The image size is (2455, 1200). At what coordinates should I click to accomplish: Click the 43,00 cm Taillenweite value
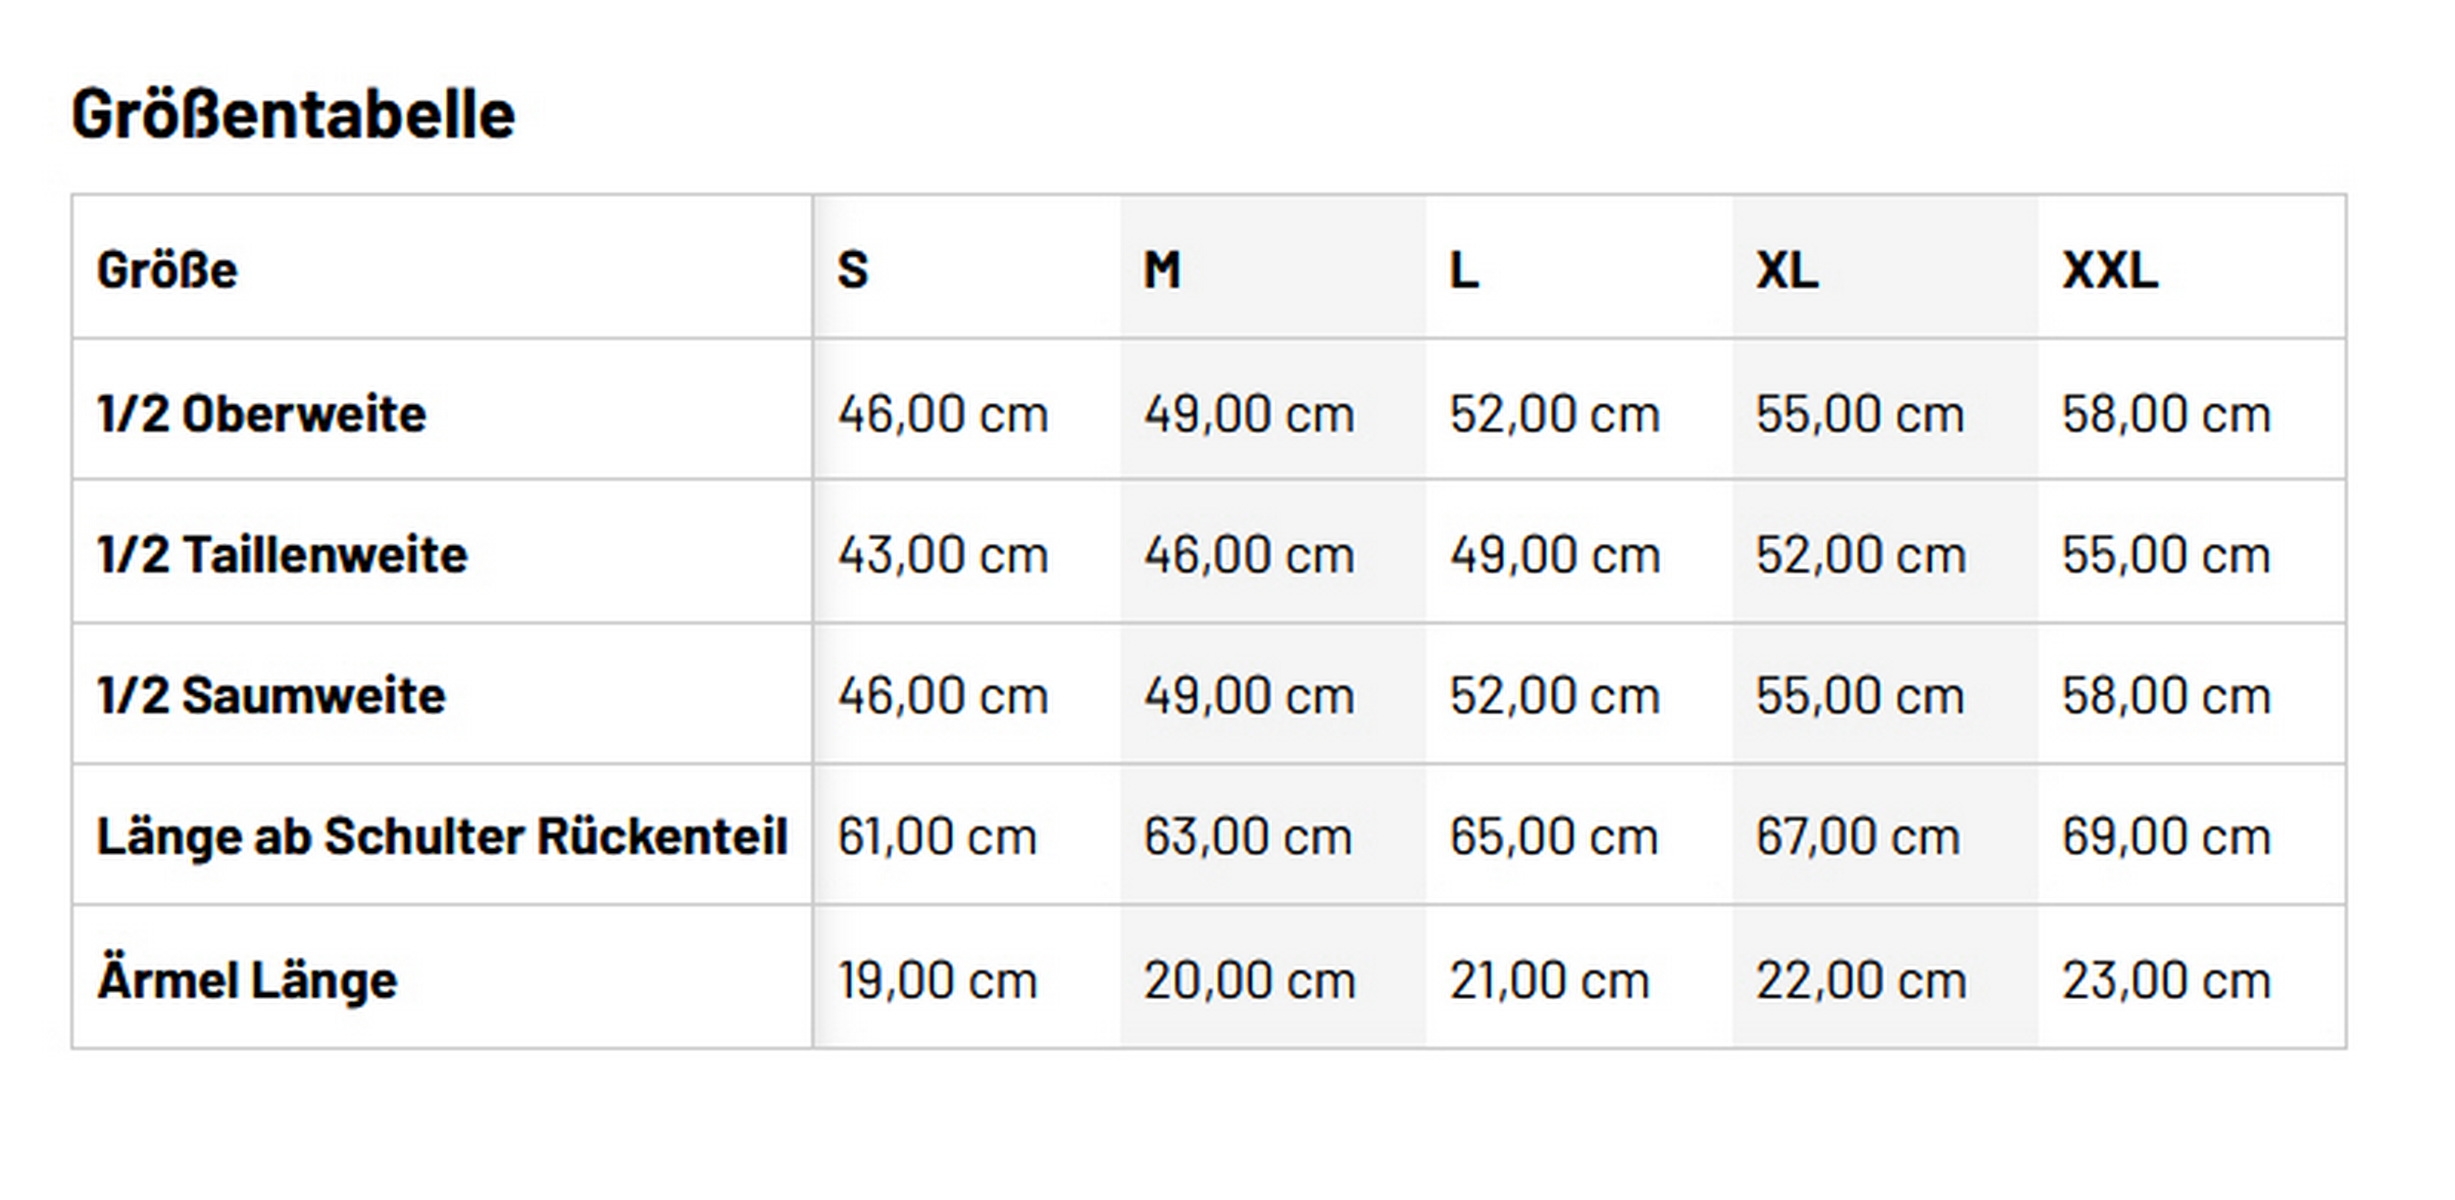click(x=943, y=555)
